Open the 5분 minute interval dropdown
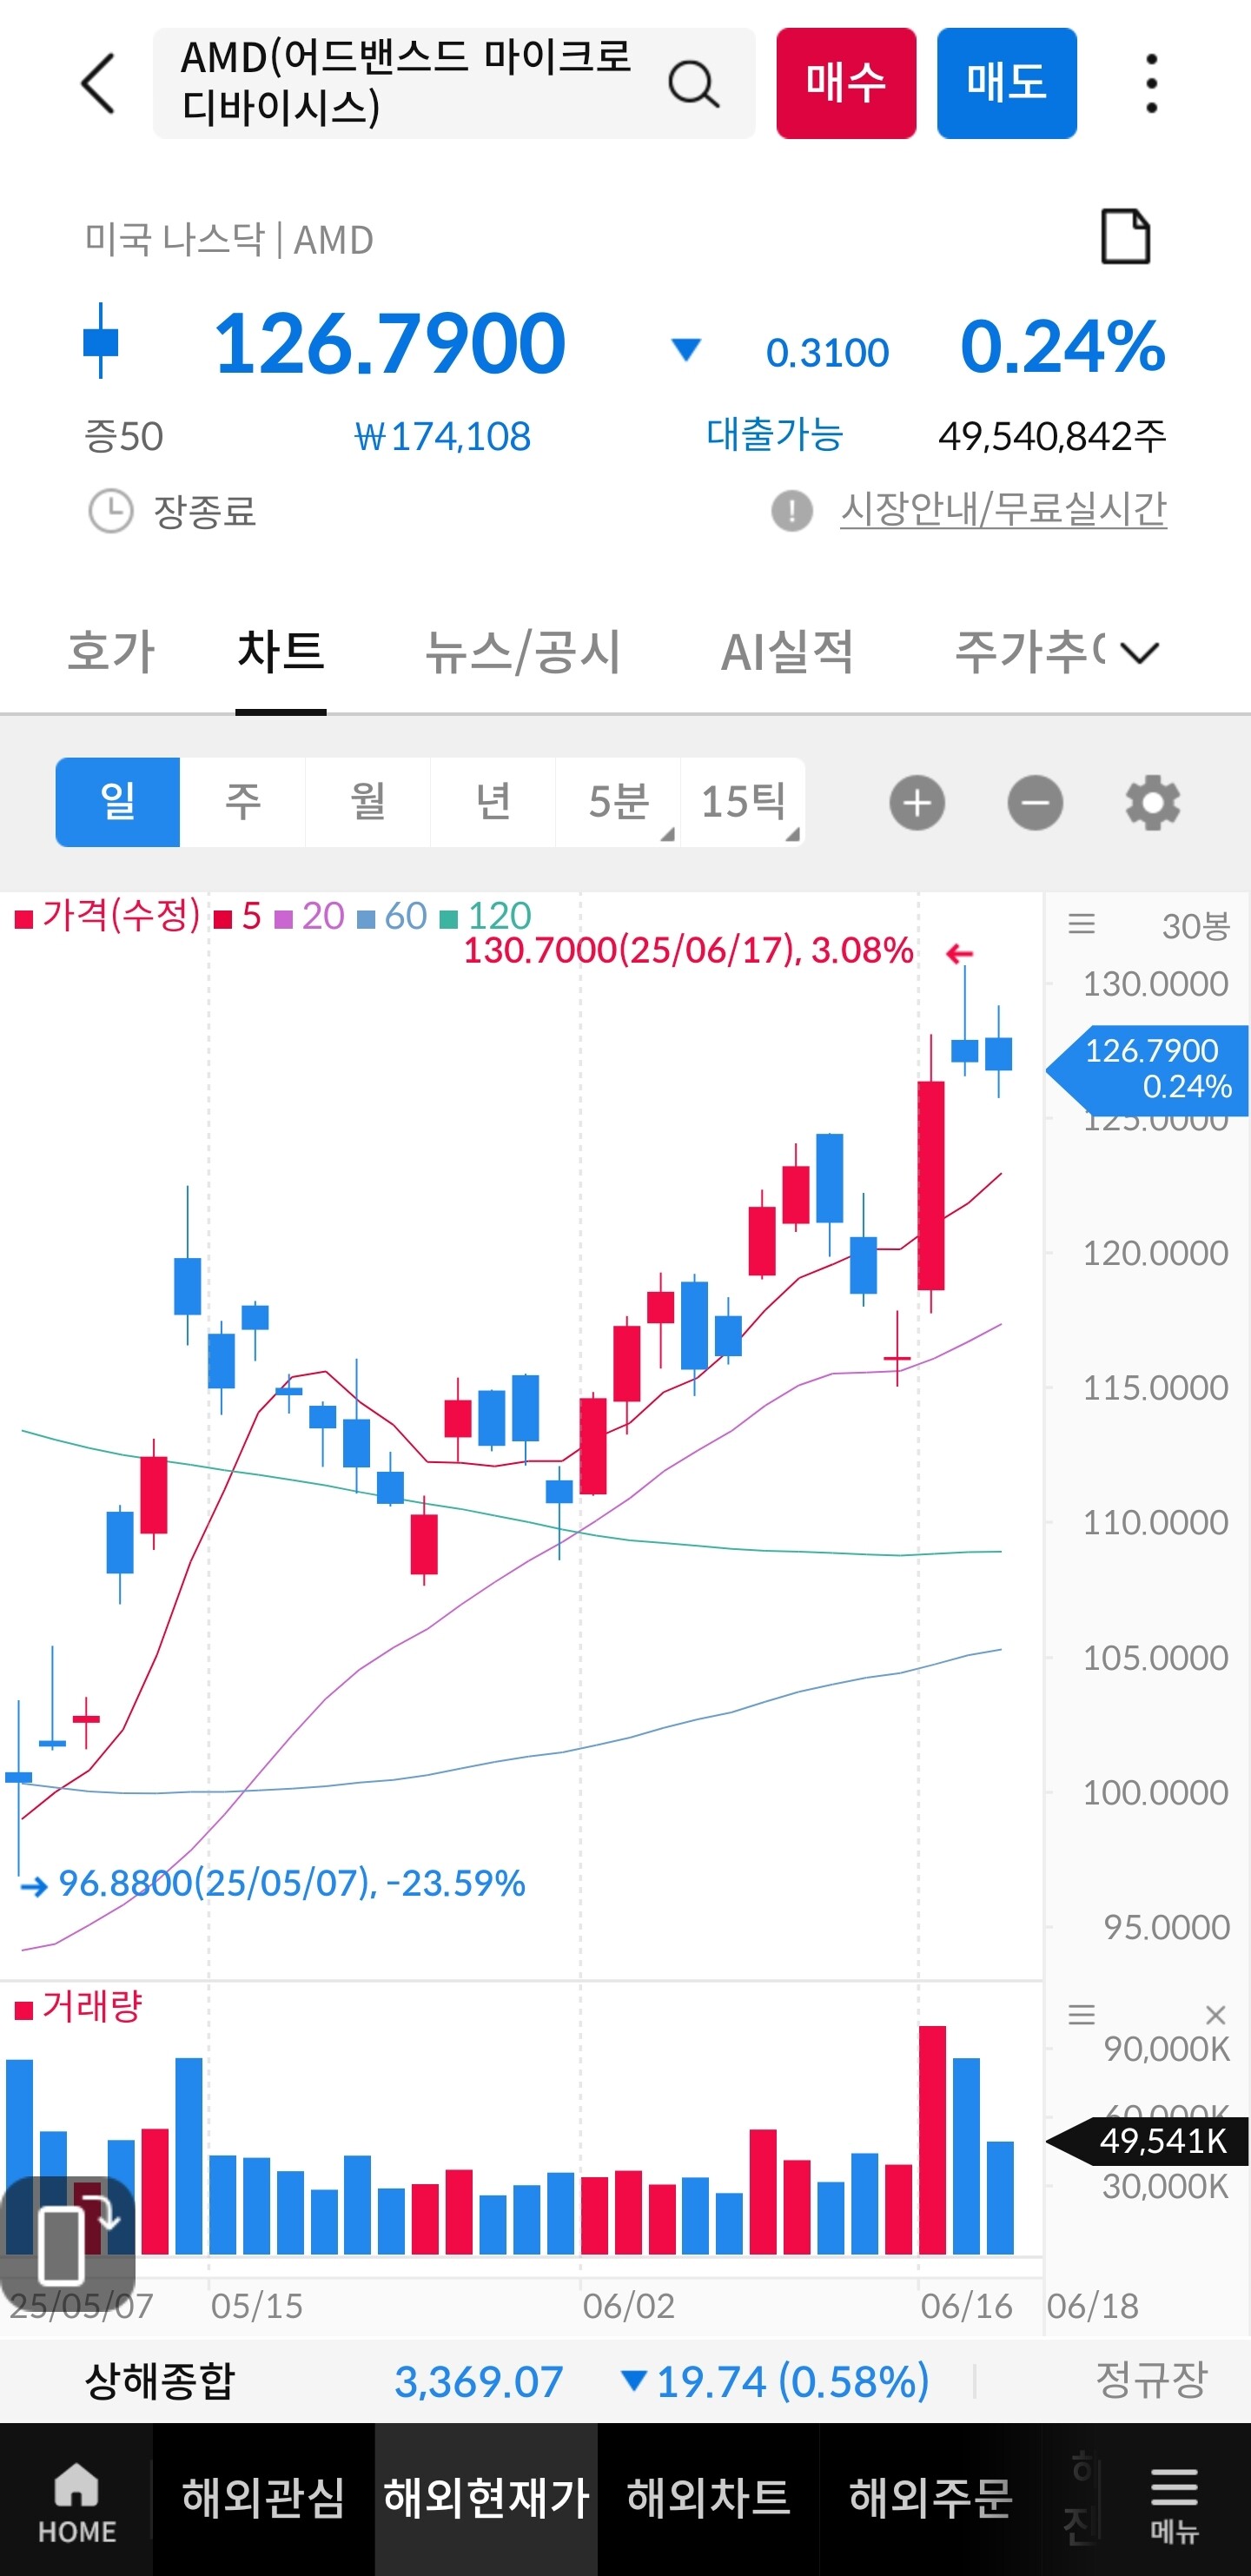The height and width of the screenshot is (2576, 1251). [x=618, y=802]
